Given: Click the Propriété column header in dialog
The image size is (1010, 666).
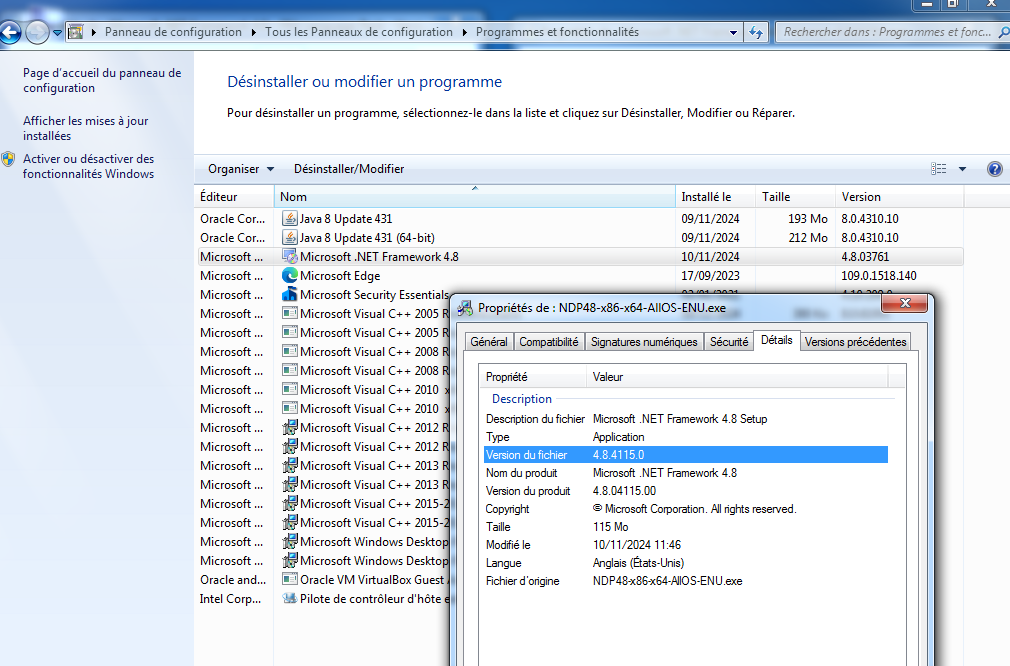Looking at the screenshot, I should [533, 377].
